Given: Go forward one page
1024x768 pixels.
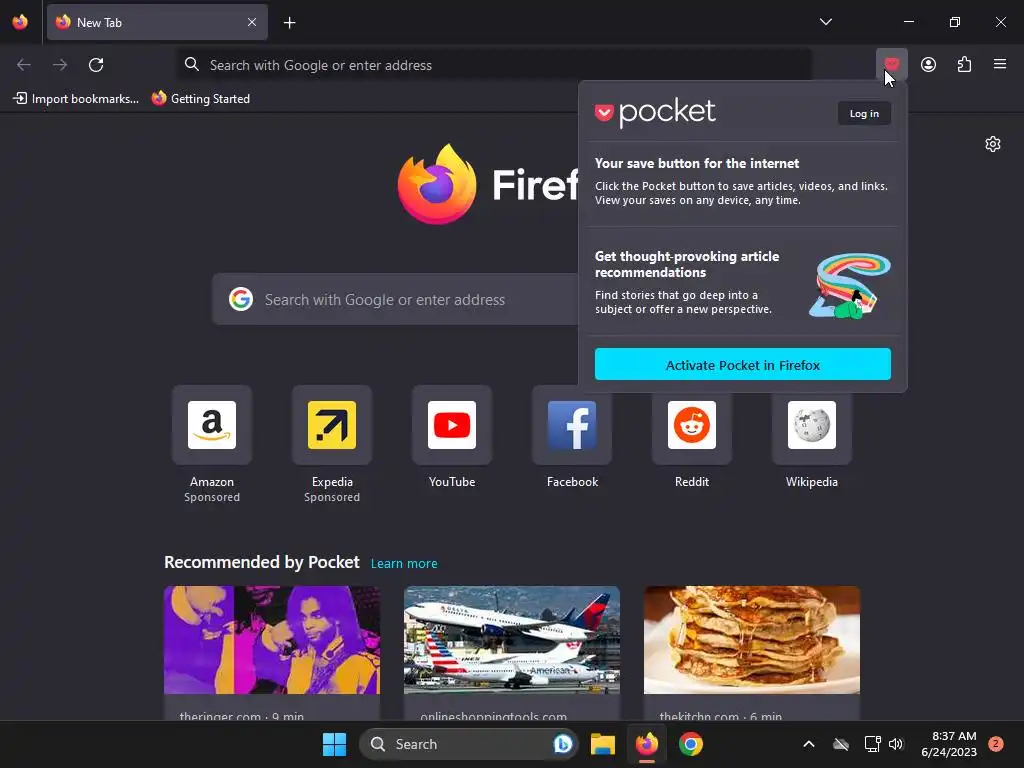Looking at the screenshot, I should click(60, 65).
